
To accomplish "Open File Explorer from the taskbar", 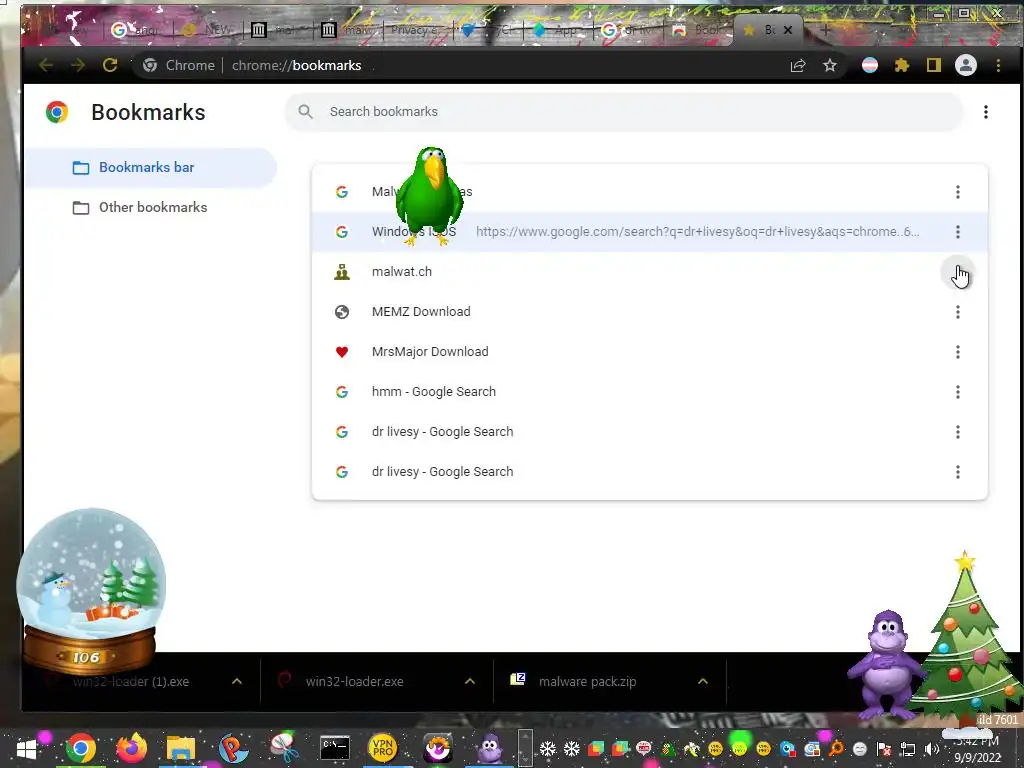I will pyautogui.click(x=181, y=748).
